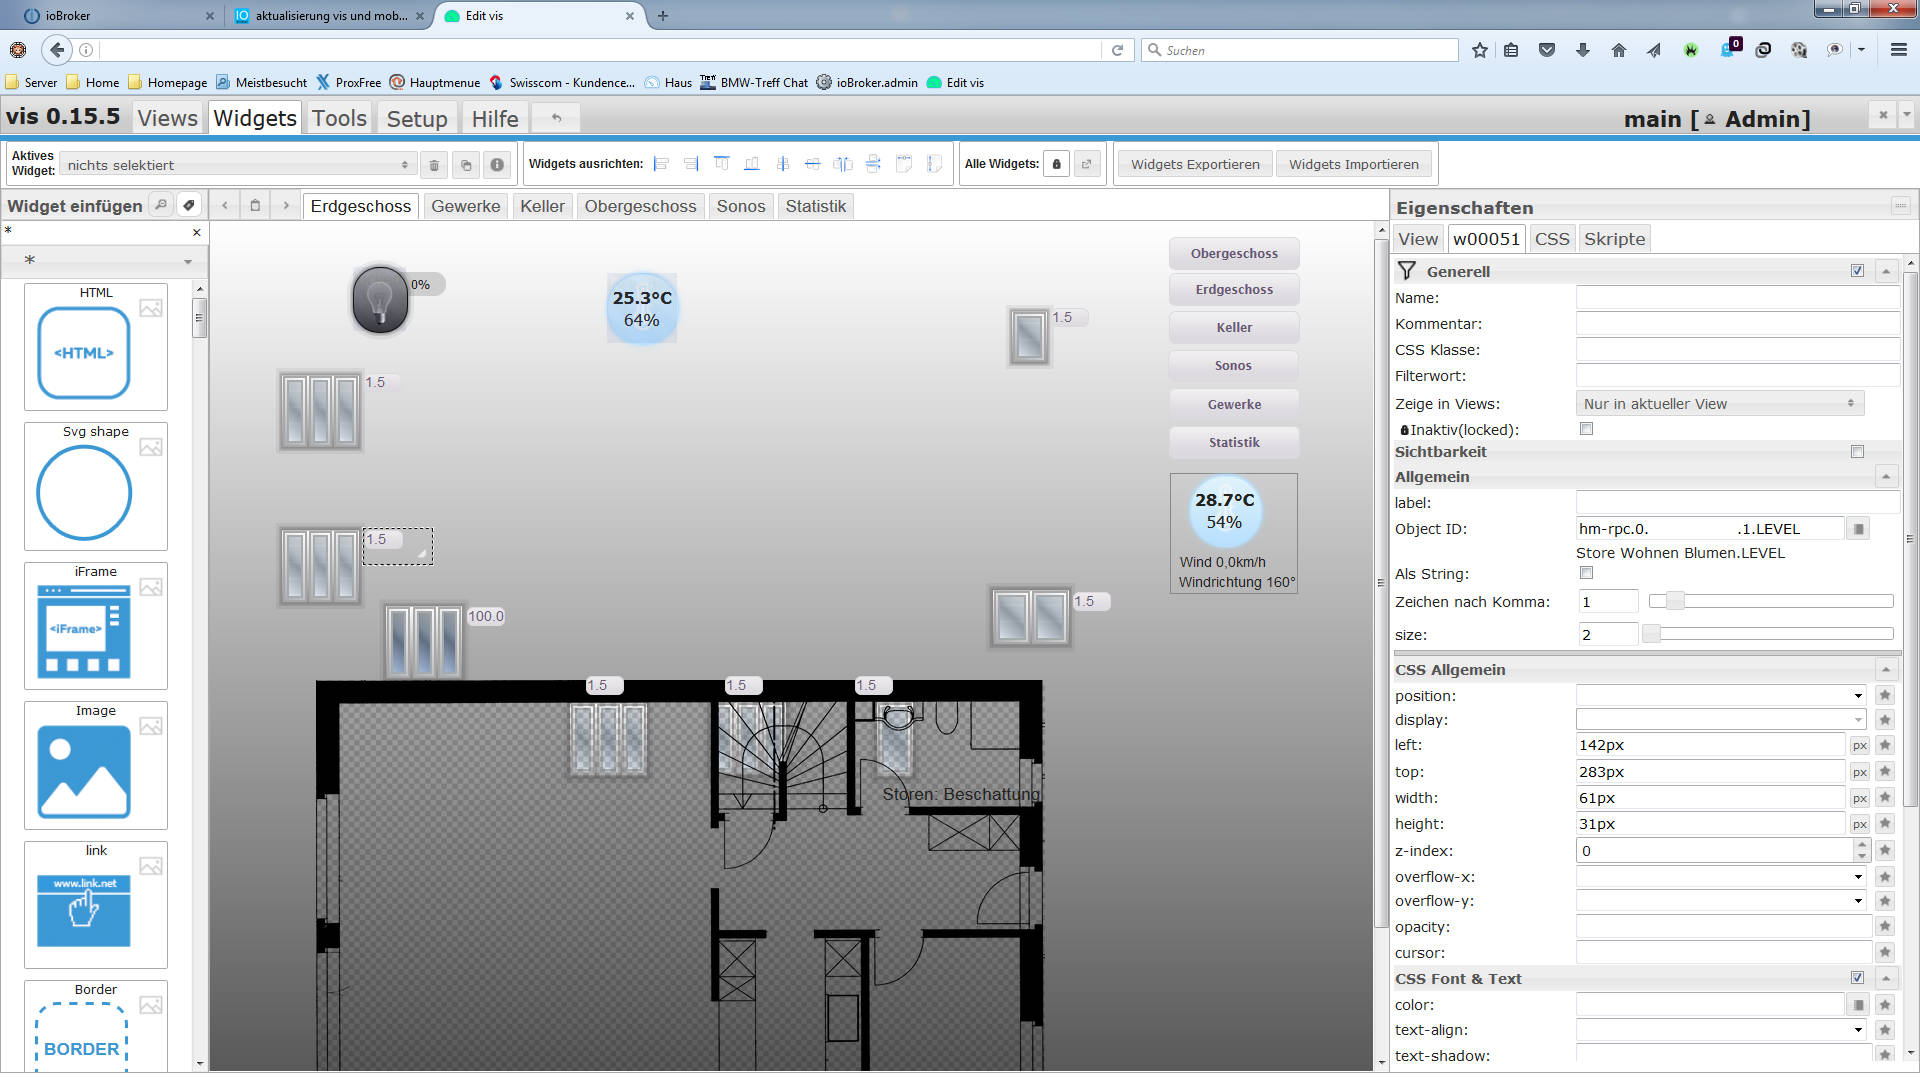Open Object ID selection dialog button
The width and height of the screenshot is (1920, 1080).
tap(1858, 529)
